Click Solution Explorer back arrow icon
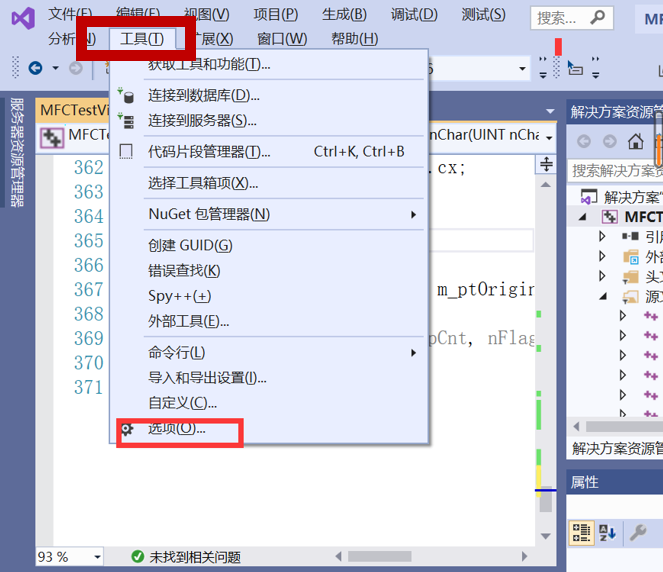 (x=584, y=141)
